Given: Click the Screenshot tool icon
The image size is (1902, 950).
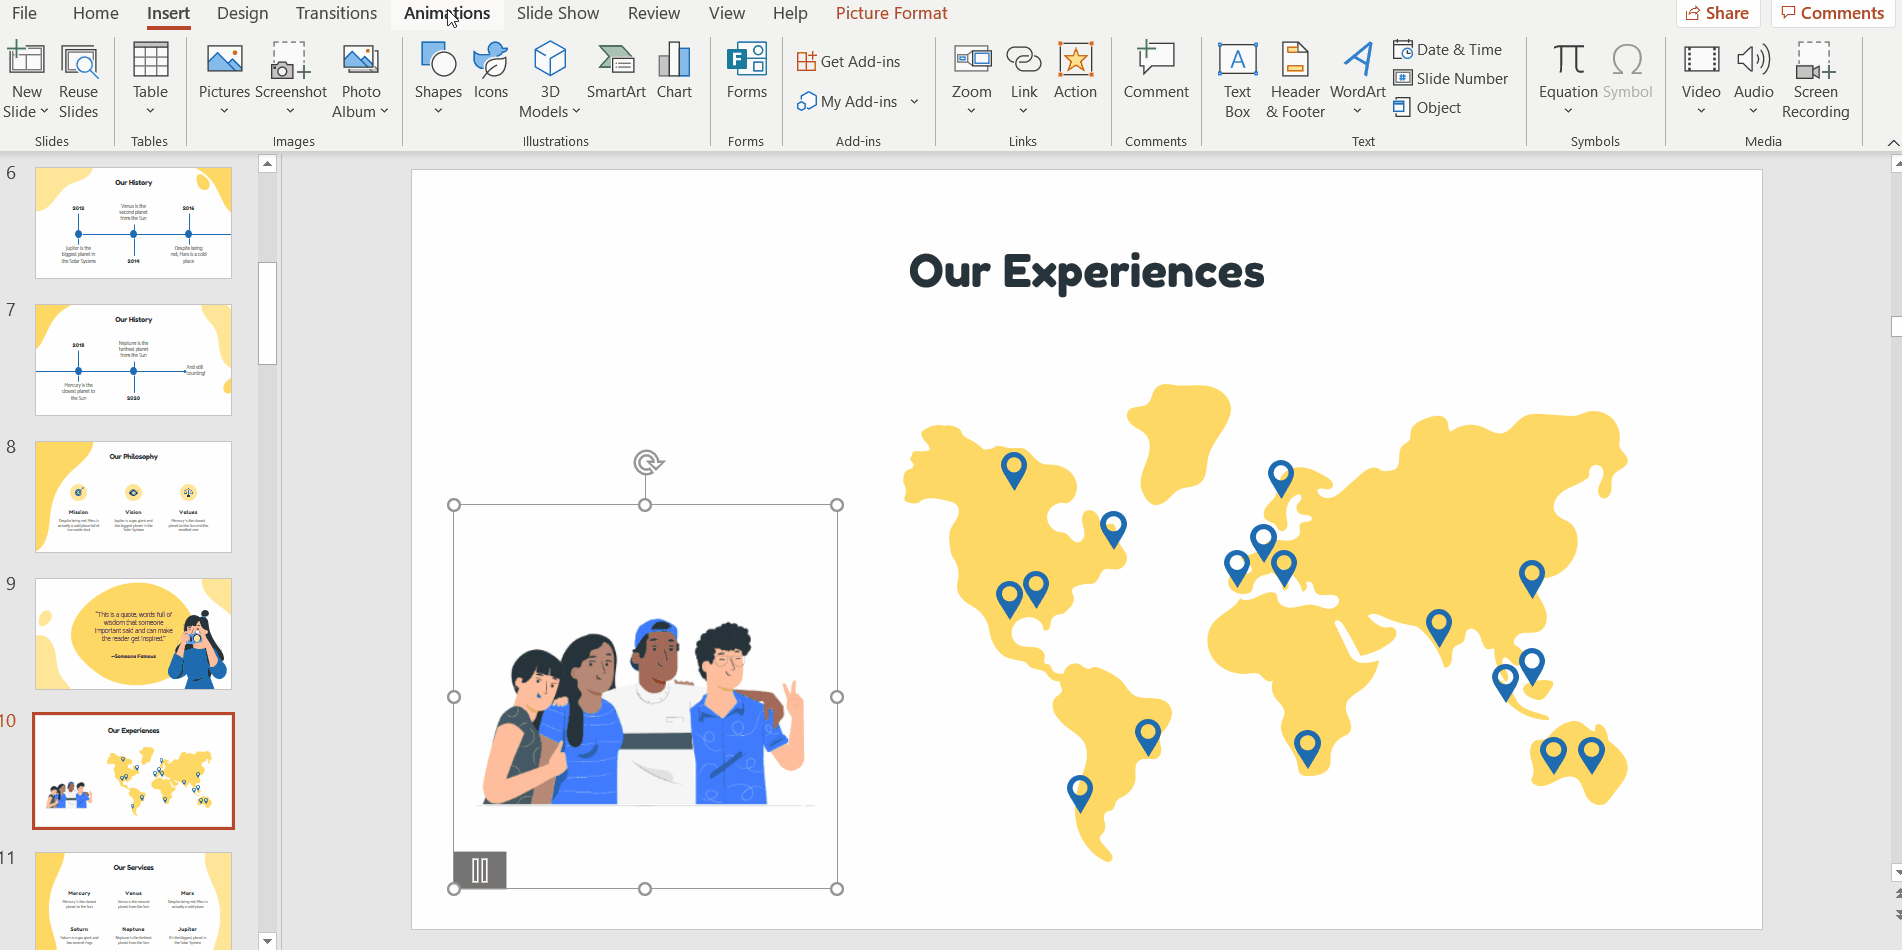Looking at the screenshot, I should (290, 62).
